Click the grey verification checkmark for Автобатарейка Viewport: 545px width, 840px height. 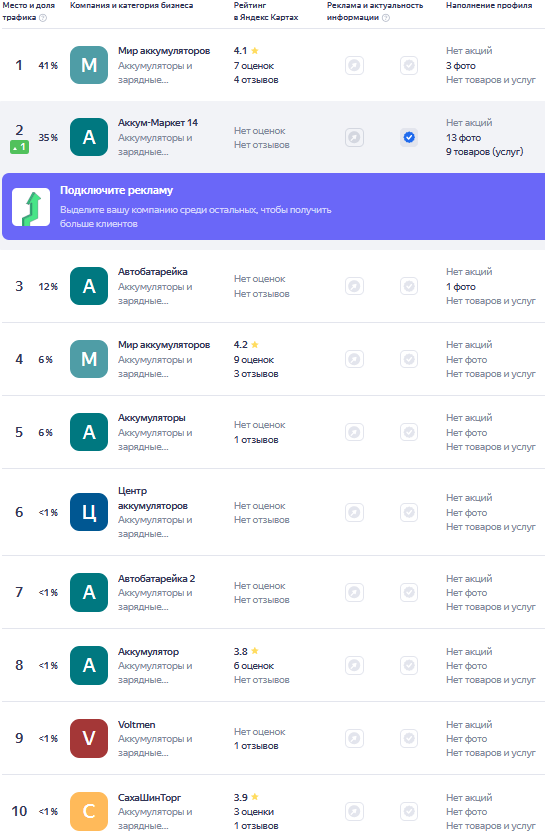tap(409, 286)
